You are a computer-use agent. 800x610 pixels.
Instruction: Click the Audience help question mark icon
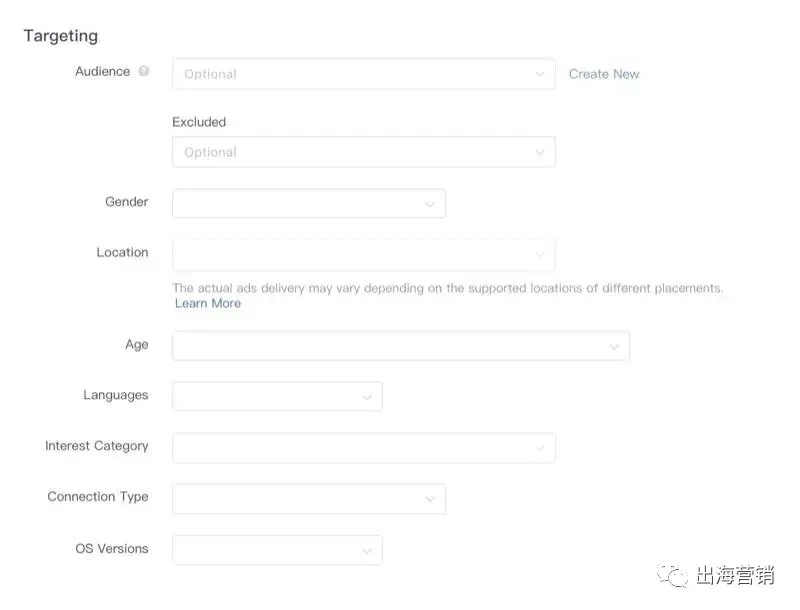tap(144, 71)
